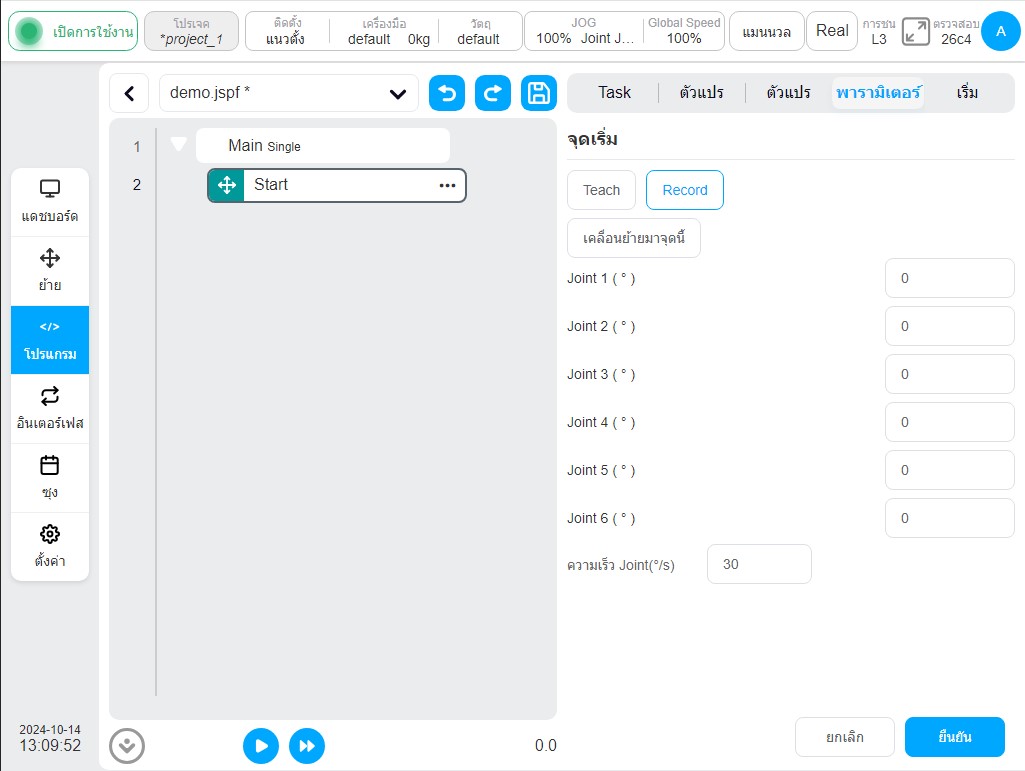Click the ยกเลิก cancel button
Image resolution: width=1025 pixels, height=771 pixels.
(845, 737)
